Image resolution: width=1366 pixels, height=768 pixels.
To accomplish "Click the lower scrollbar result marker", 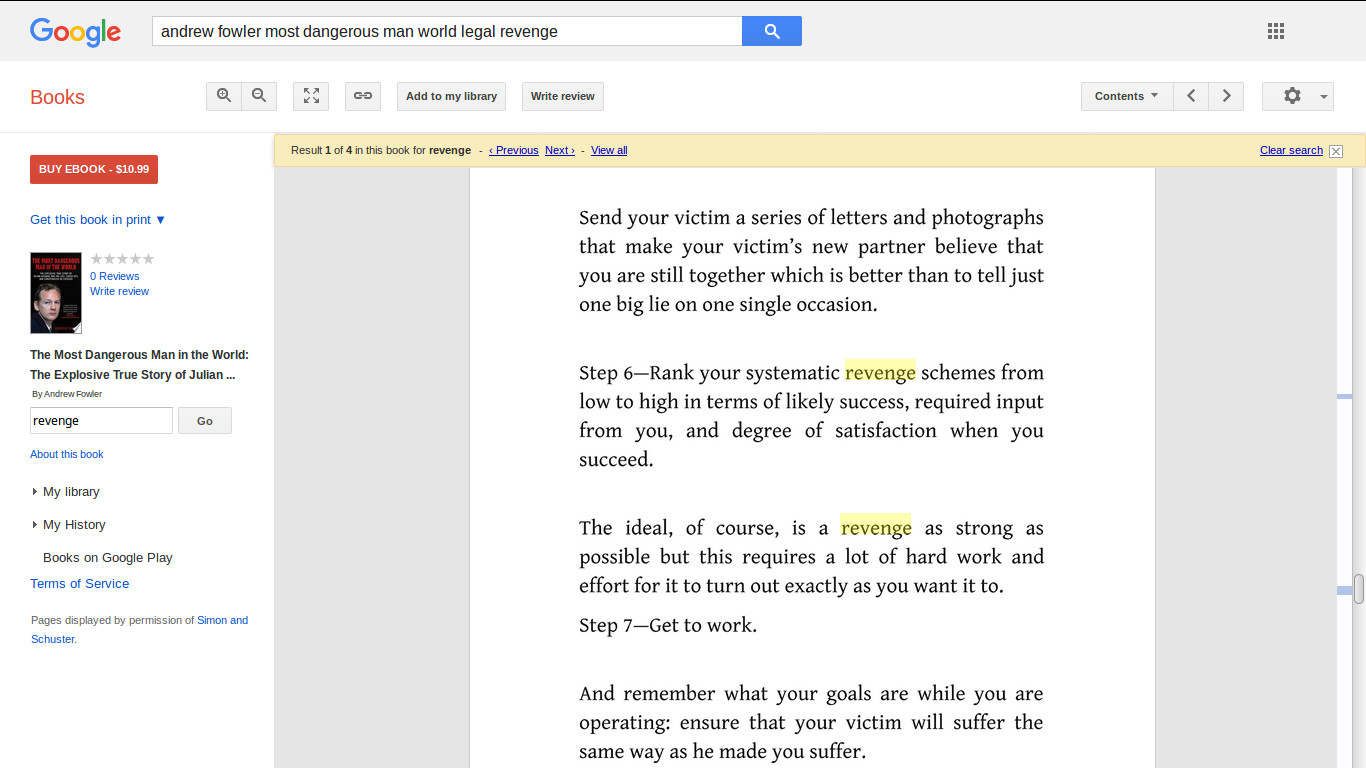I will (x=1345, y=591).
